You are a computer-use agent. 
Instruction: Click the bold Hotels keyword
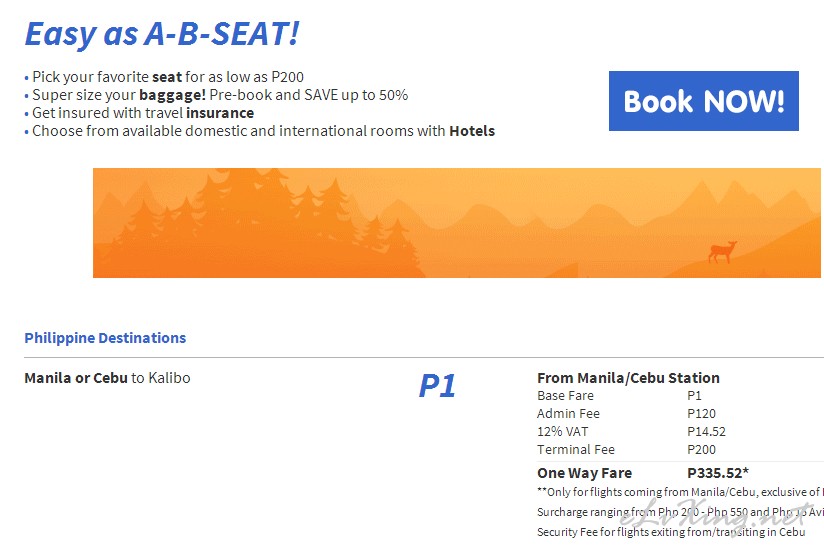click(x=472, y=131)
